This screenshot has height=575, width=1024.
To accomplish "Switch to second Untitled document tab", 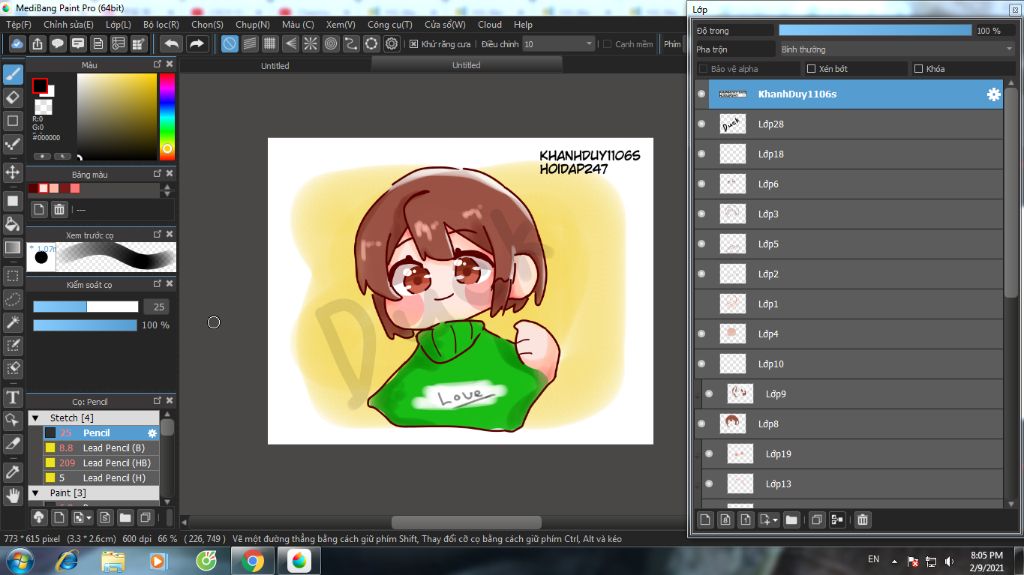I will pyautogui.click(x=466, y=65).
